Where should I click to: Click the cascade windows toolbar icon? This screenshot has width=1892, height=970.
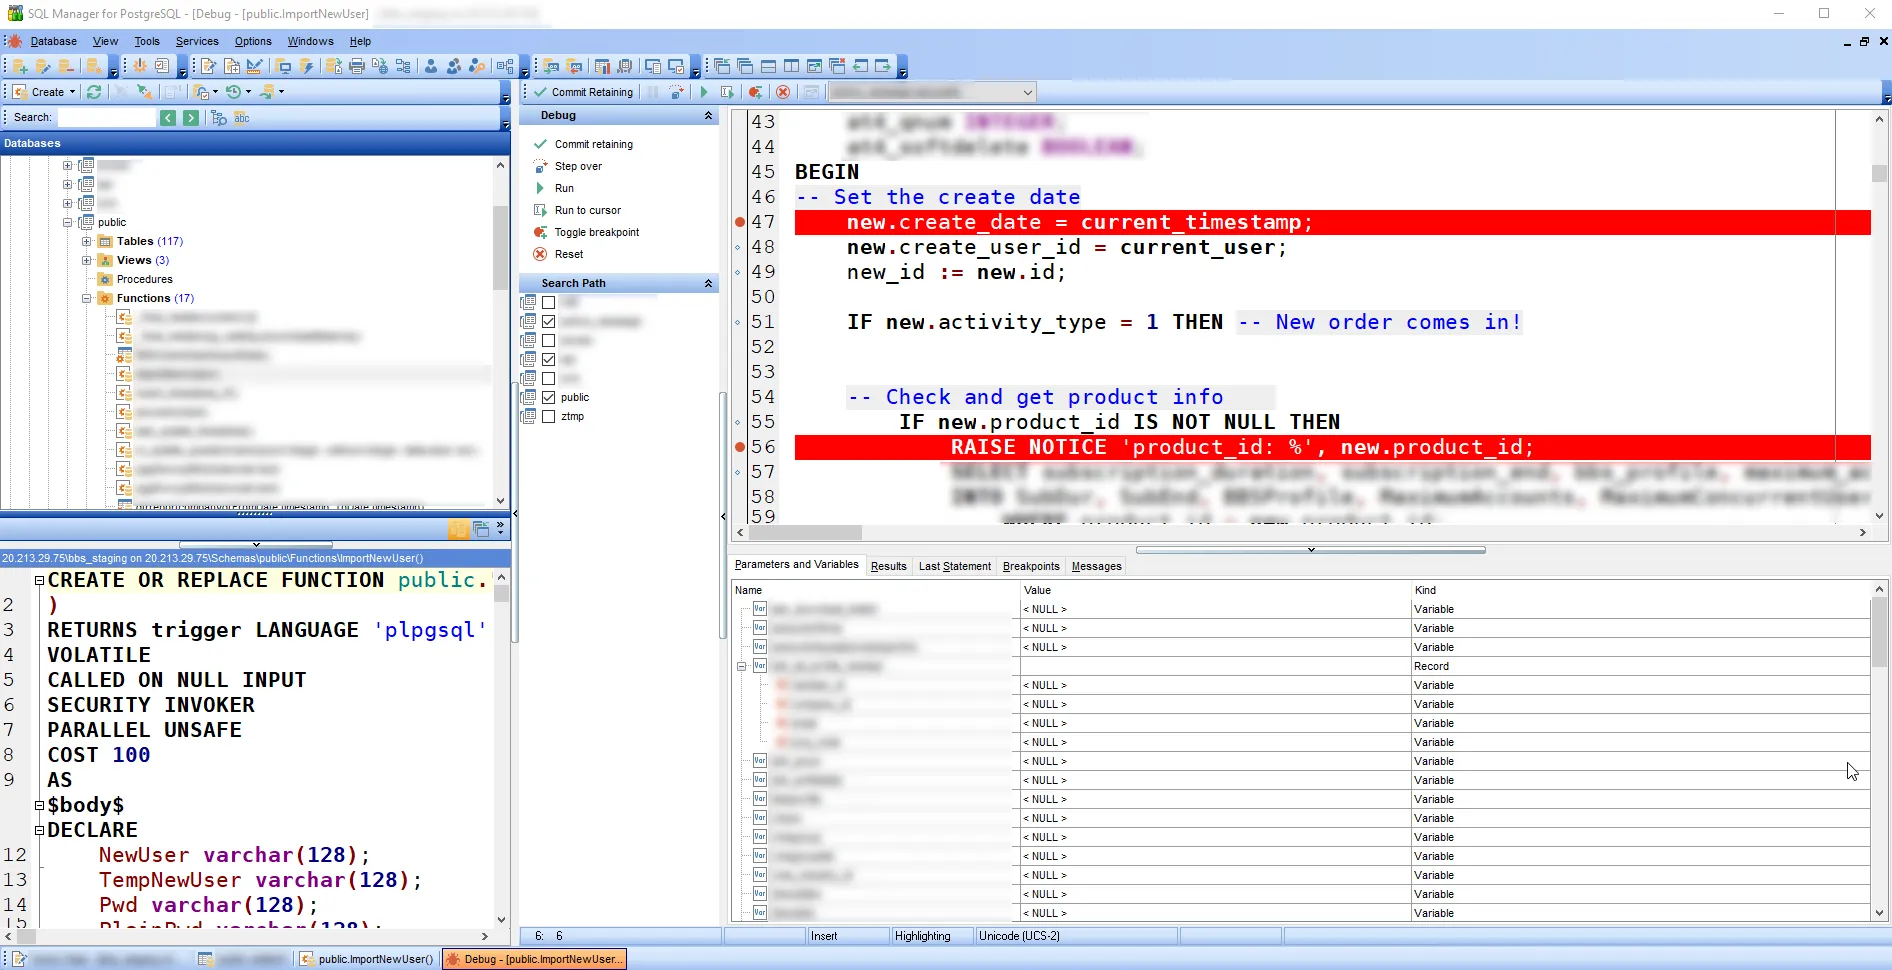[745, 66]
